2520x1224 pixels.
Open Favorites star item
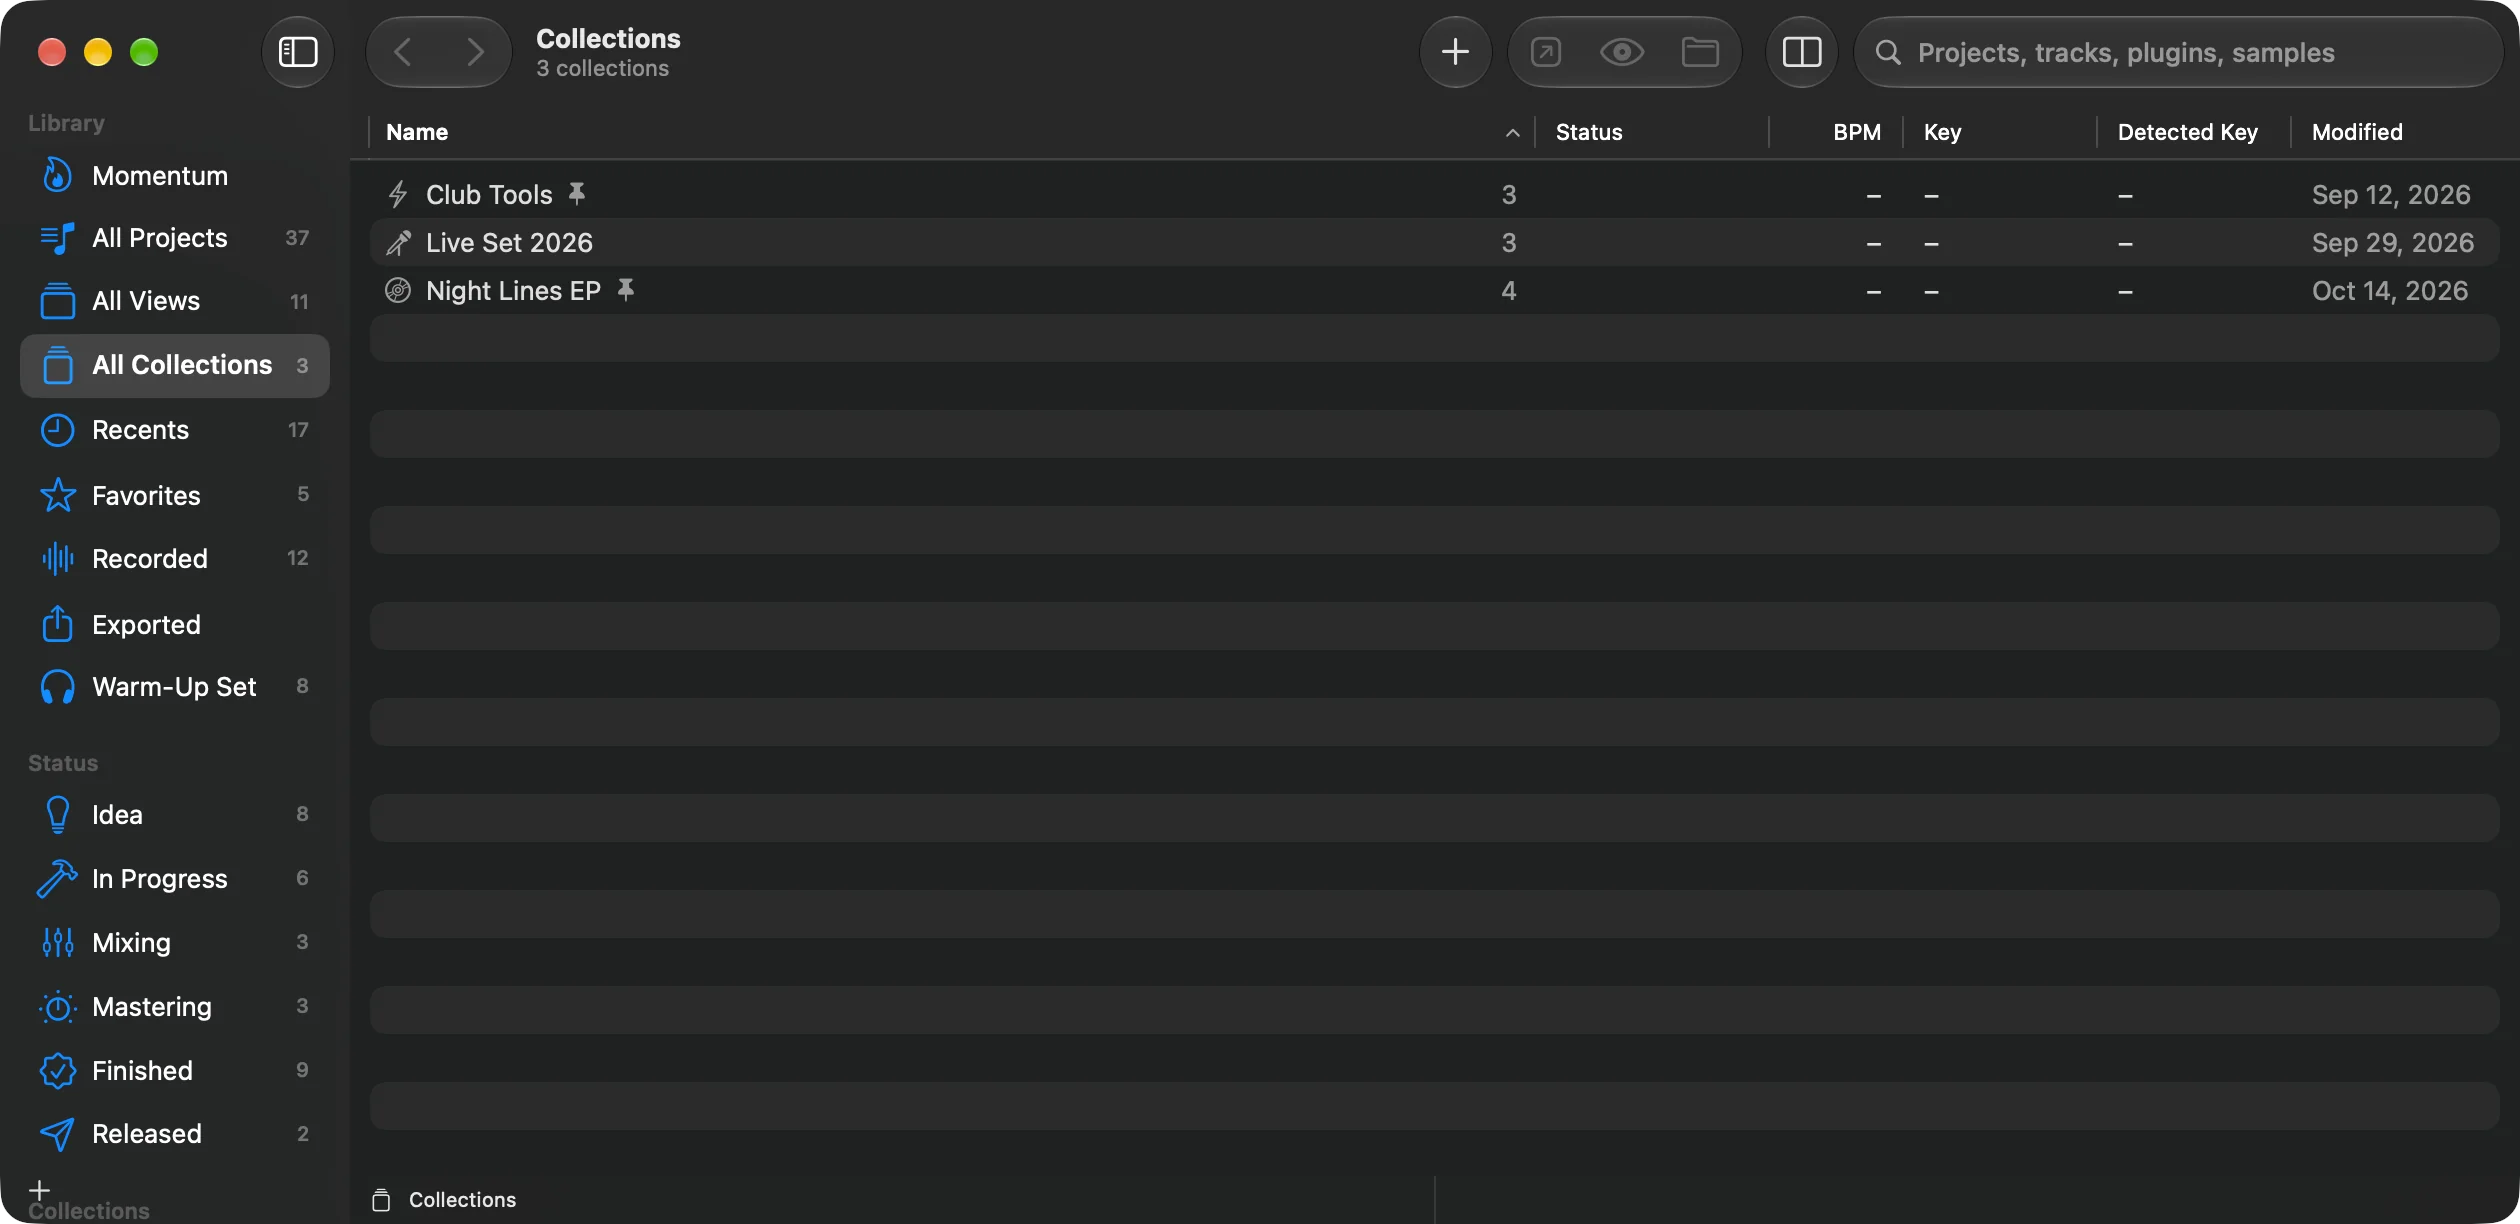coord(175,495)
